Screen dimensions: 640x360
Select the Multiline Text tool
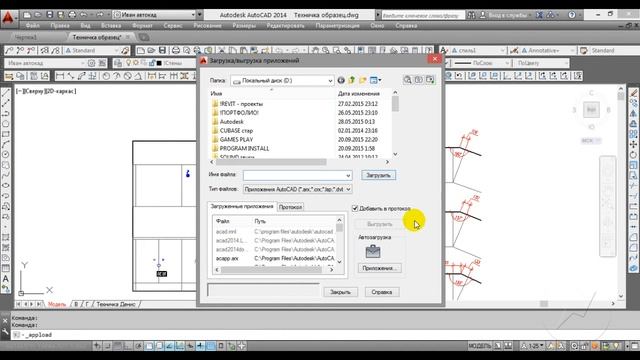pos(6,279)
